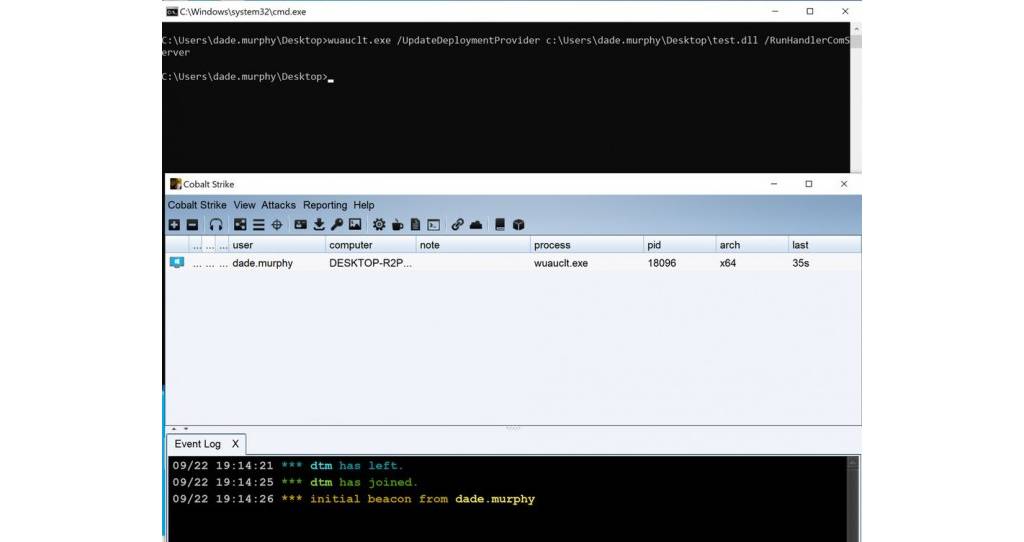View screenshots with the picture icon

[355, 225]
